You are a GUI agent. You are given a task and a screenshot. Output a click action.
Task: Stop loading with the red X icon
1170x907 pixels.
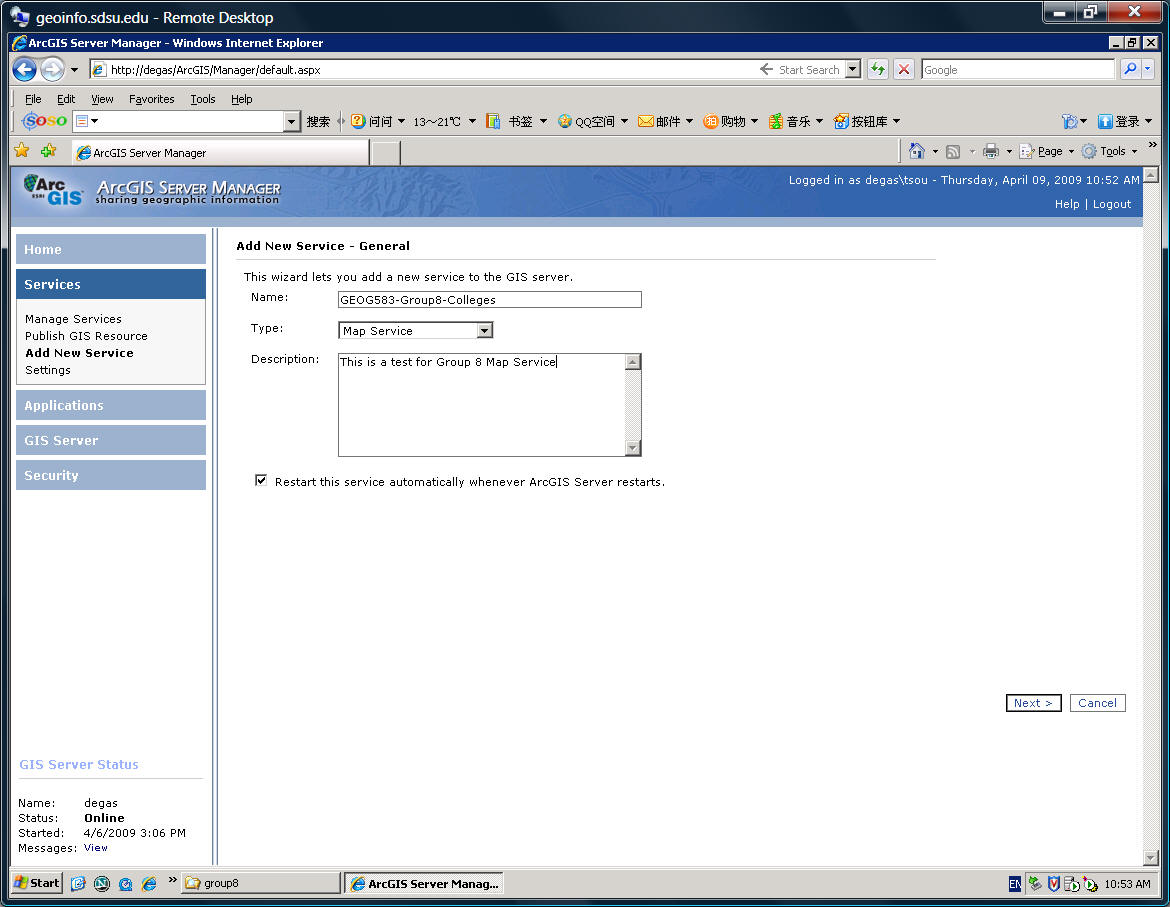[904, 69]
